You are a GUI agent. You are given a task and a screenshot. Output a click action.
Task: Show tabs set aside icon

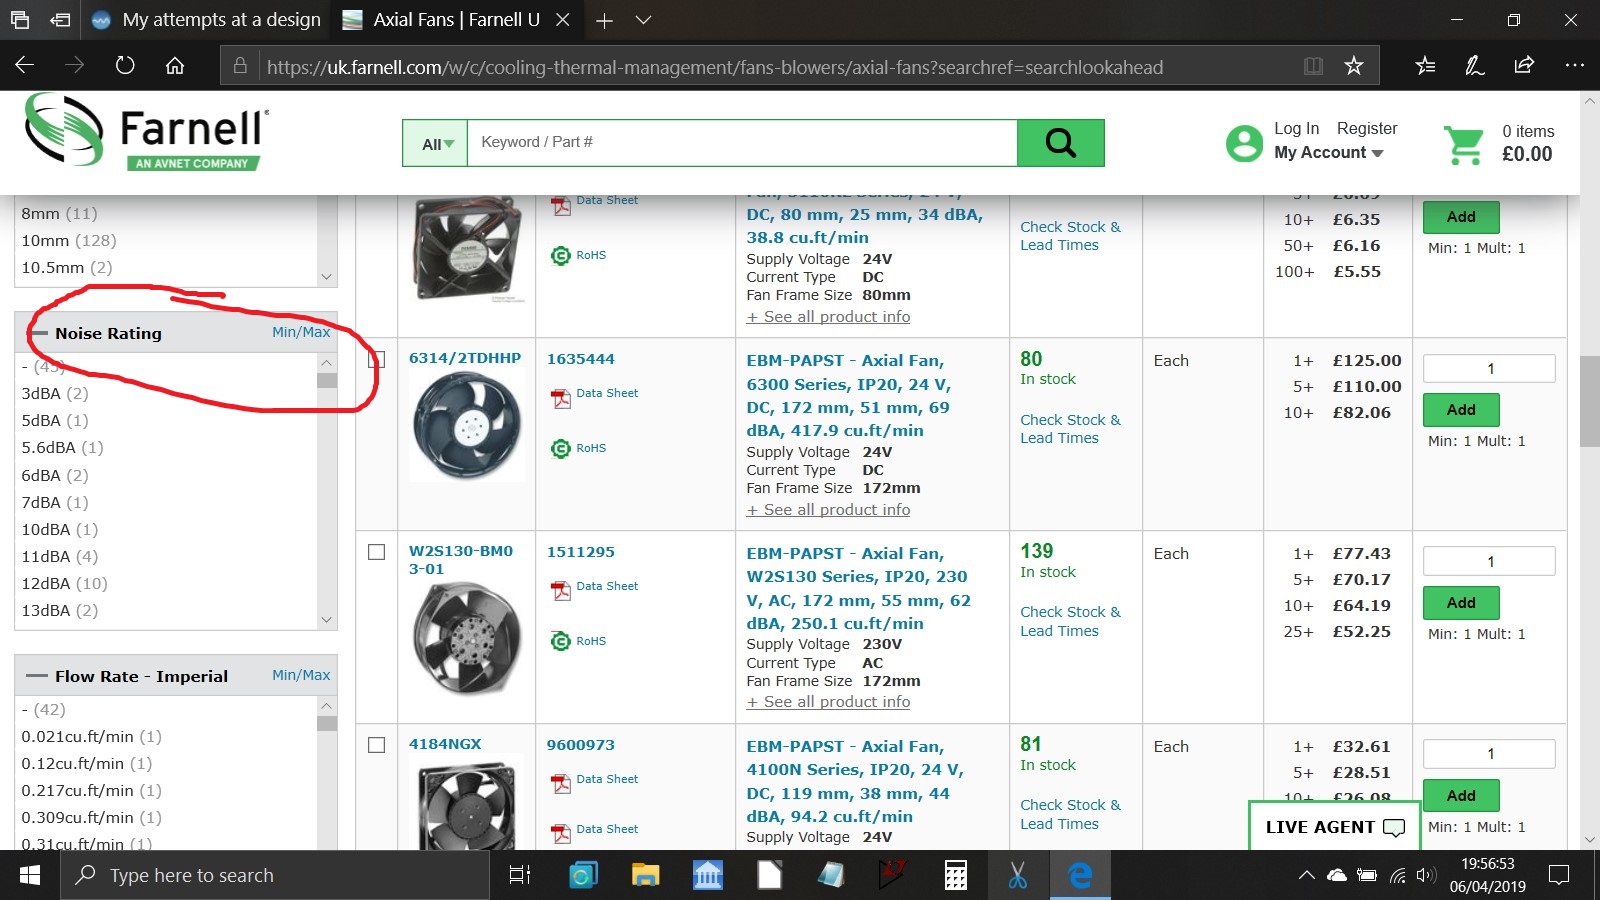pos(61,20)
